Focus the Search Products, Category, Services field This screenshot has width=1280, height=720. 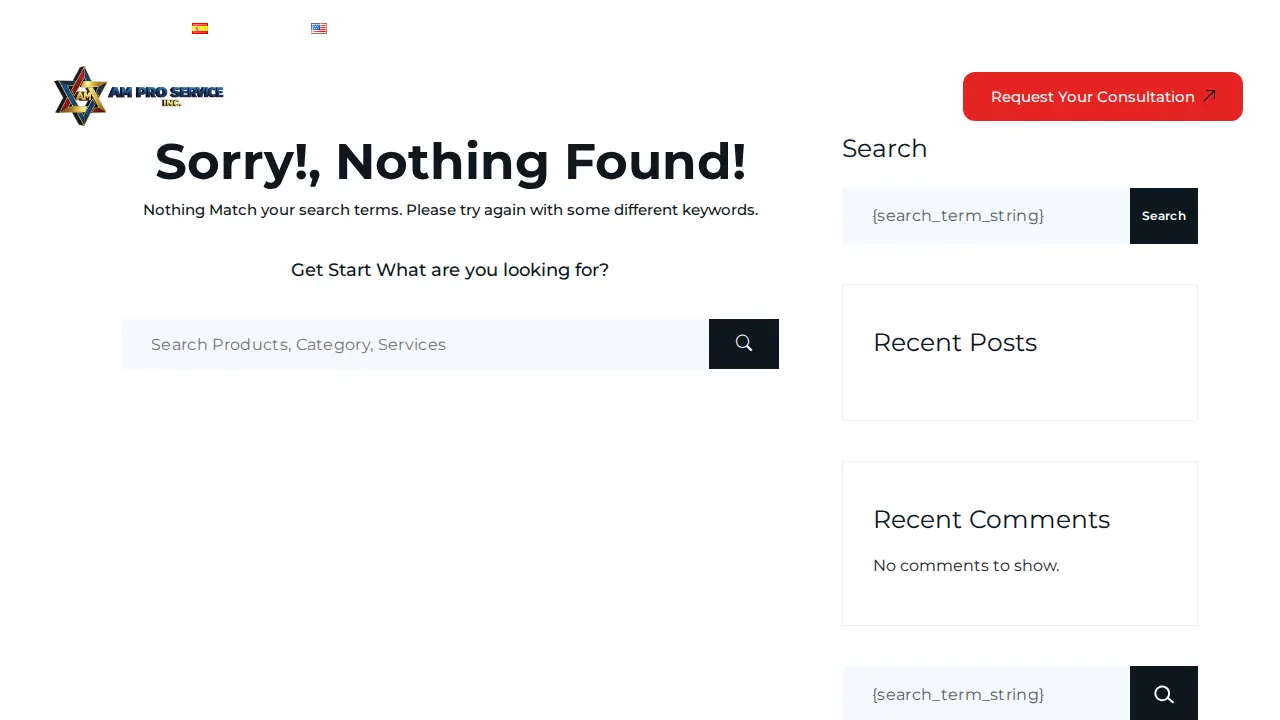[415, 344]
